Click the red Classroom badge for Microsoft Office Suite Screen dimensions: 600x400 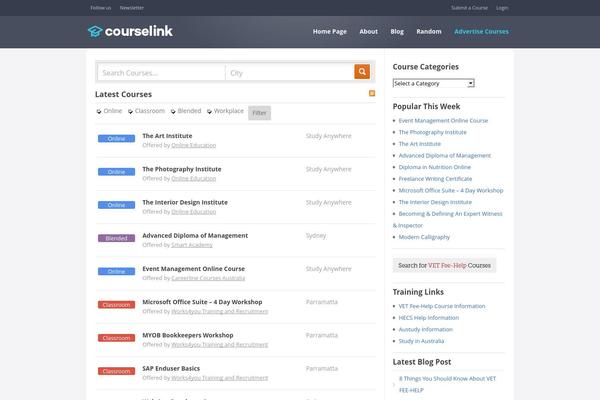point(116,305)
